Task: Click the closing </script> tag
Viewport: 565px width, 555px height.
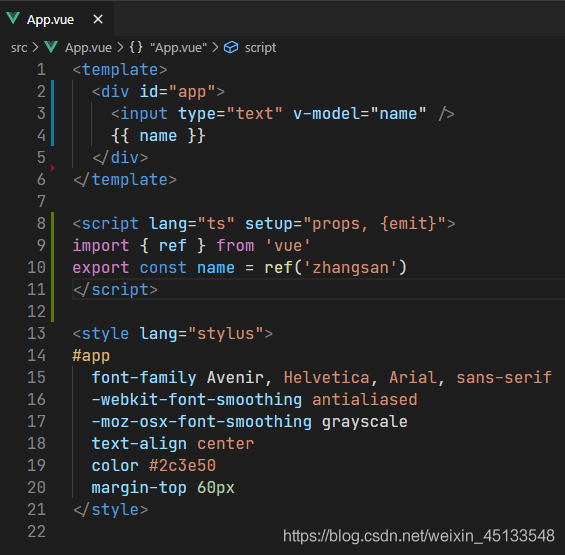Action: [115, 290]
